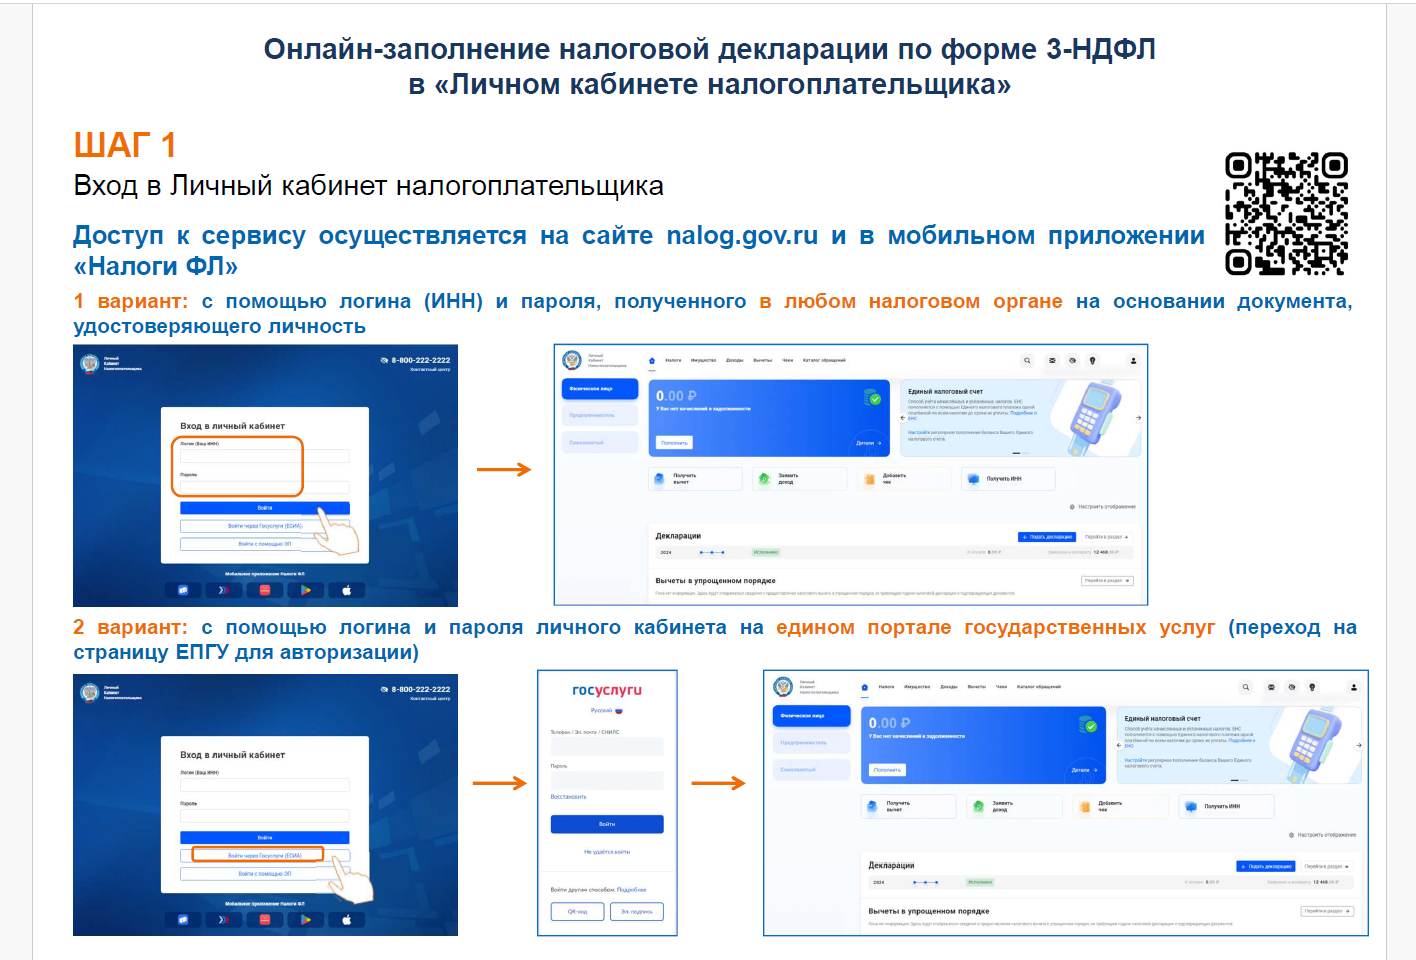Click the QR code beside the step 1 heading
Viewport: 1416px width, 960px height.
pyautogui.click(x=1286, y=214)
